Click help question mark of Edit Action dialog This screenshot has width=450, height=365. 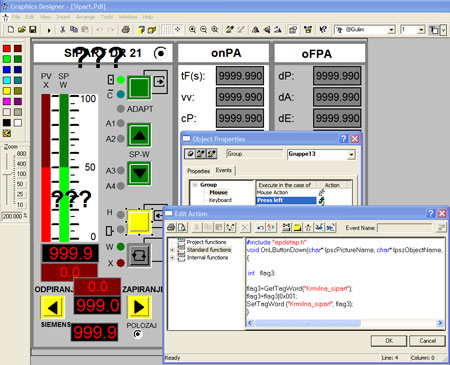pos(430,213)
